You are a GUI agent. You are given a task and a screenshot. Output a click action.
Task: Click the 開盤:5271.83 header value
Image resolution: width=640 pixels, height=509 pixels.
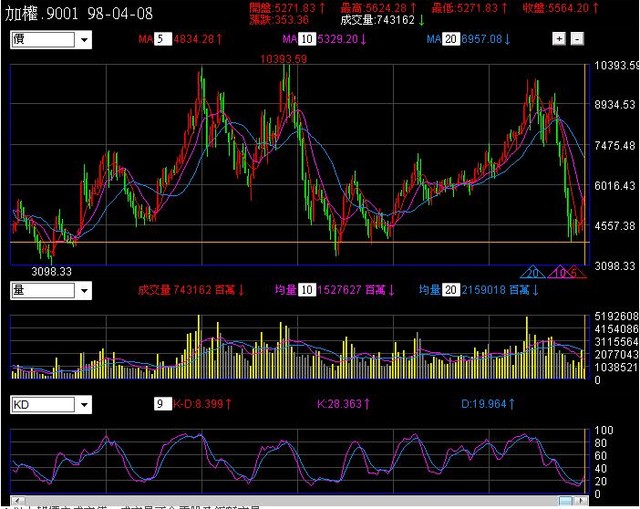[287, 8]
